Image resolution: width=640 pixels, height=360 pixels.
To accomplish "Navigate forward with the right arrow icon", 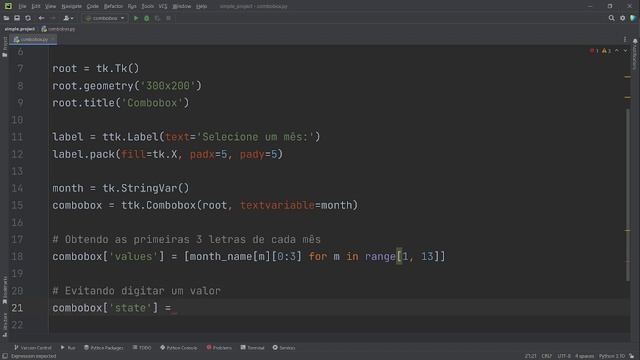I will 53,18.
